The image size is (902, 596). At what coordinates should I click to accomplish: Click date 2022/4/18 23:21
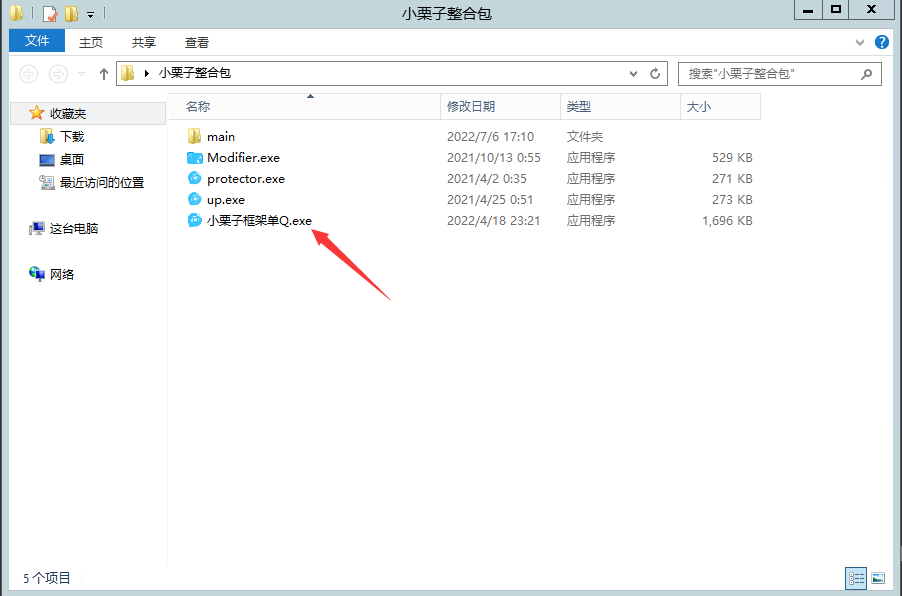pos(494,220)
